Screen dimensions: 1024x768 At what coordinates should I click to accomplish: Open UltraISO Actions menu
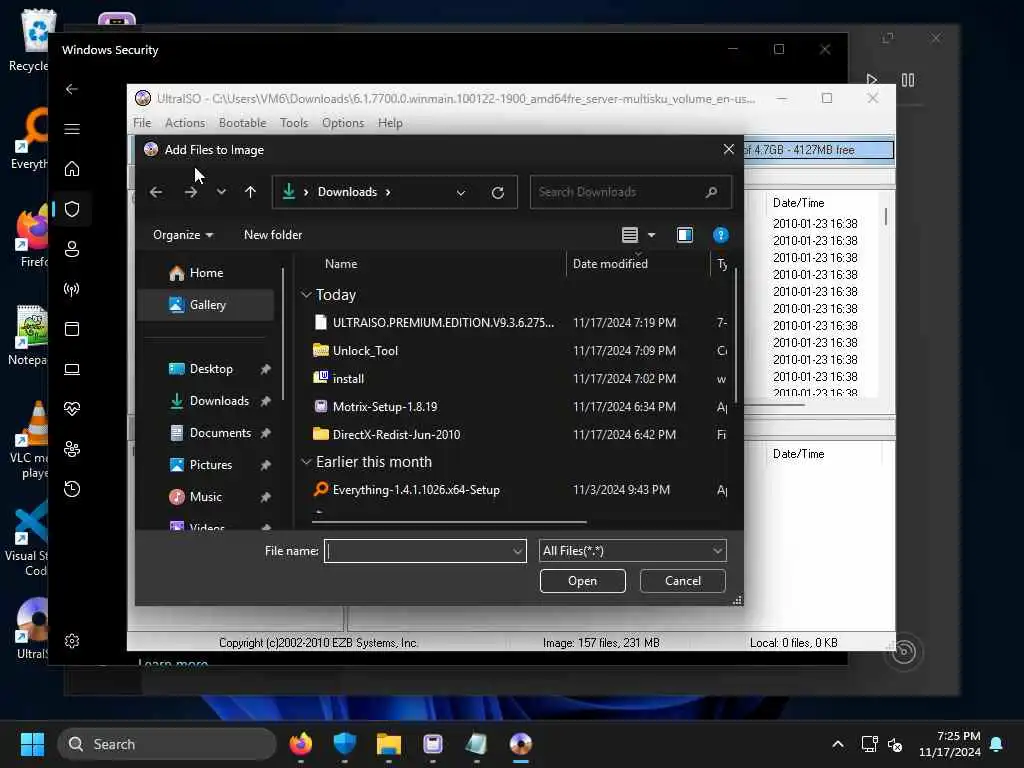point(185,123)
